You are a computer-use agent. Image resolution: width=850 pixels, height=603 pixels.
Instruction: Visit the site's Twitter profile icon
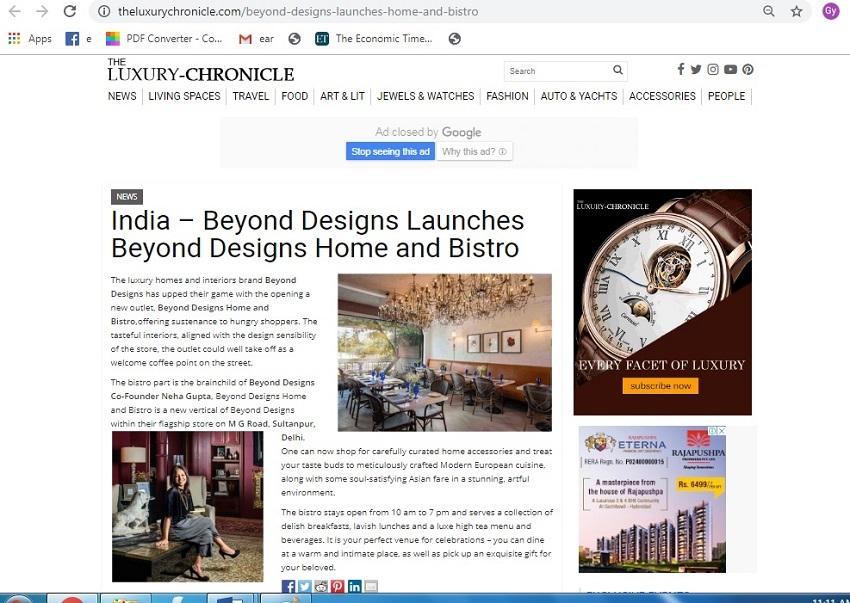click(x=696, y=69)
